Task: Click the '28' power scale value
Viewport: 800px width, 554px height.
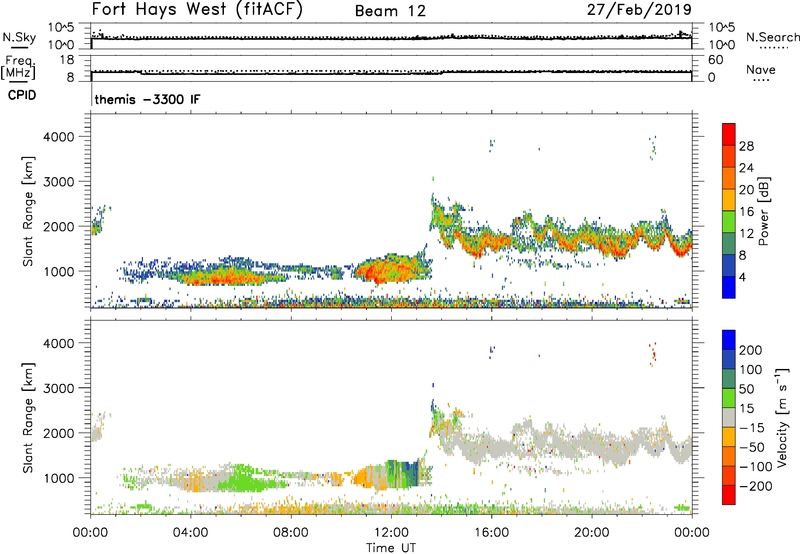Action: click(746, 146)
